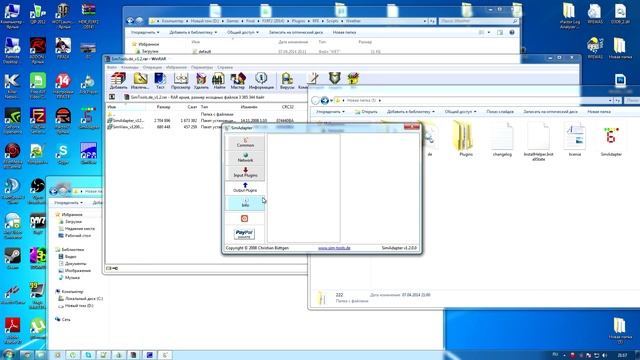Screen dimensions: 640x360
Task: Select Output Plugins in SimAdapter
Action: (x=245, y=187)
